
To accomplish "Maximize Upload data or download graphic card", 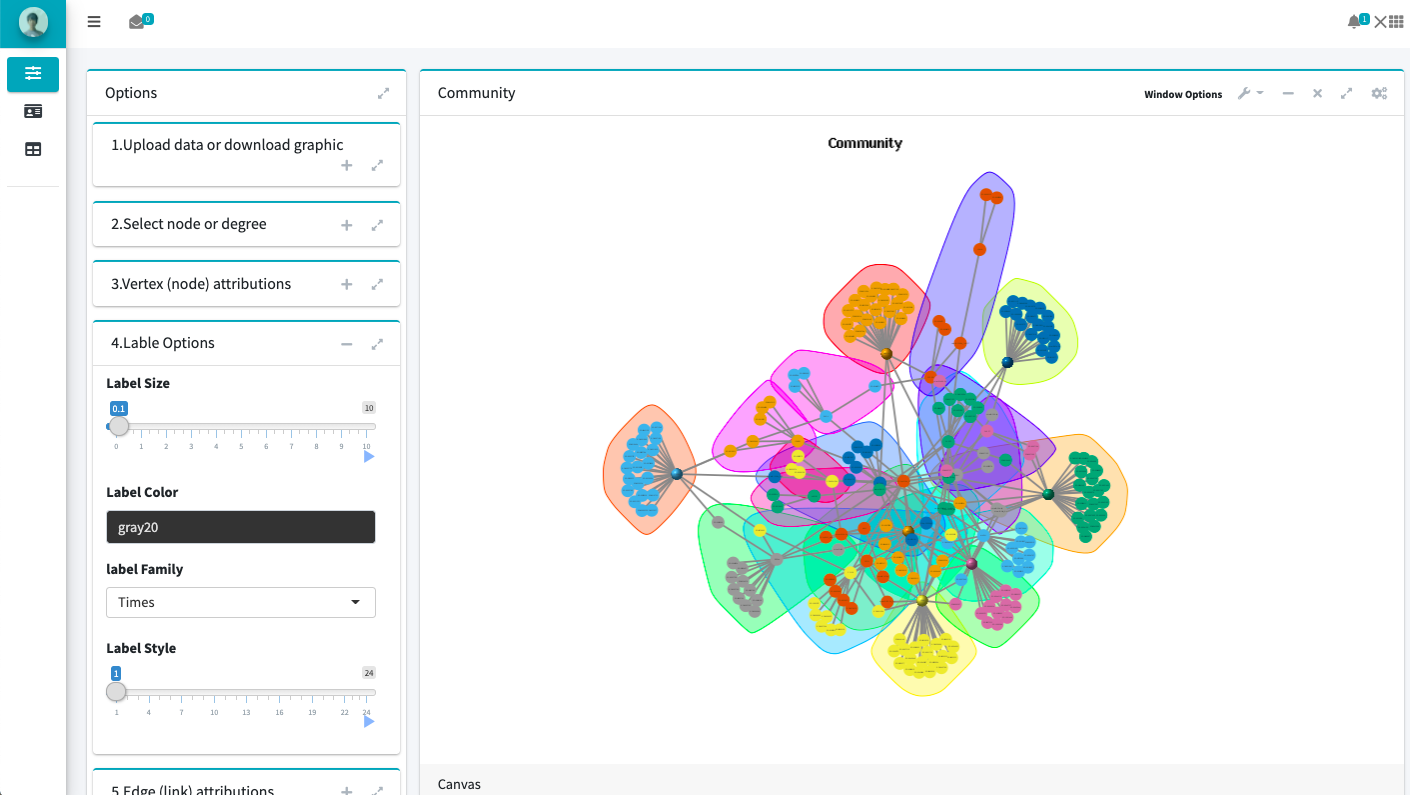I will 377,165.
